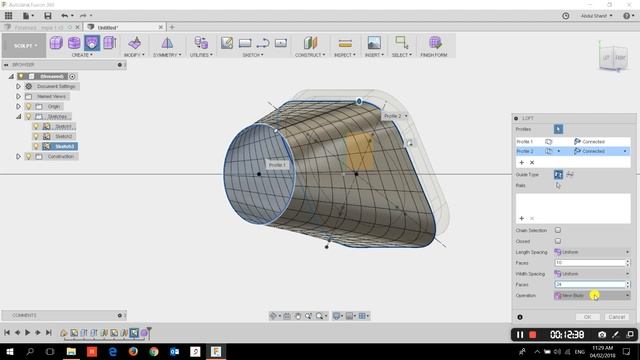Click Cancel in the Loft dialog
Screen dimensions: 640x360
pyautogui.click(x=616, y=317)
